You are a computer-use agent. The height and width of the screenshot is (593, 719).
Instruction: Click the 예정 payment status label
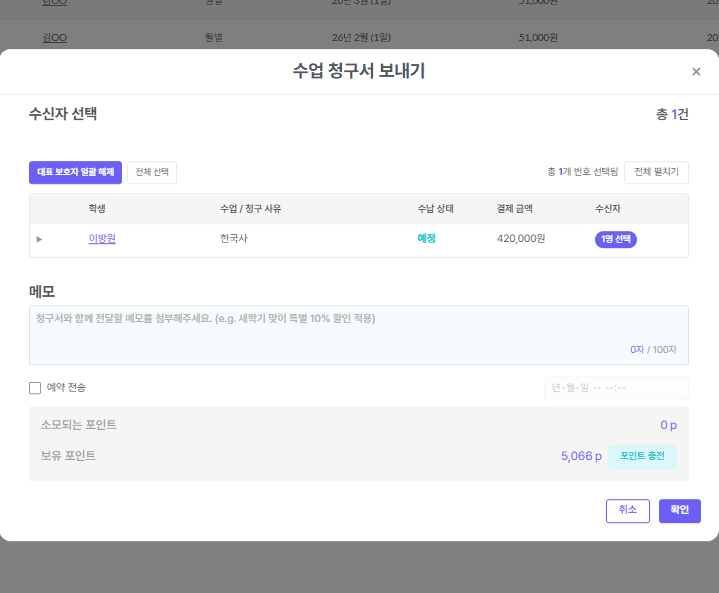427,239
